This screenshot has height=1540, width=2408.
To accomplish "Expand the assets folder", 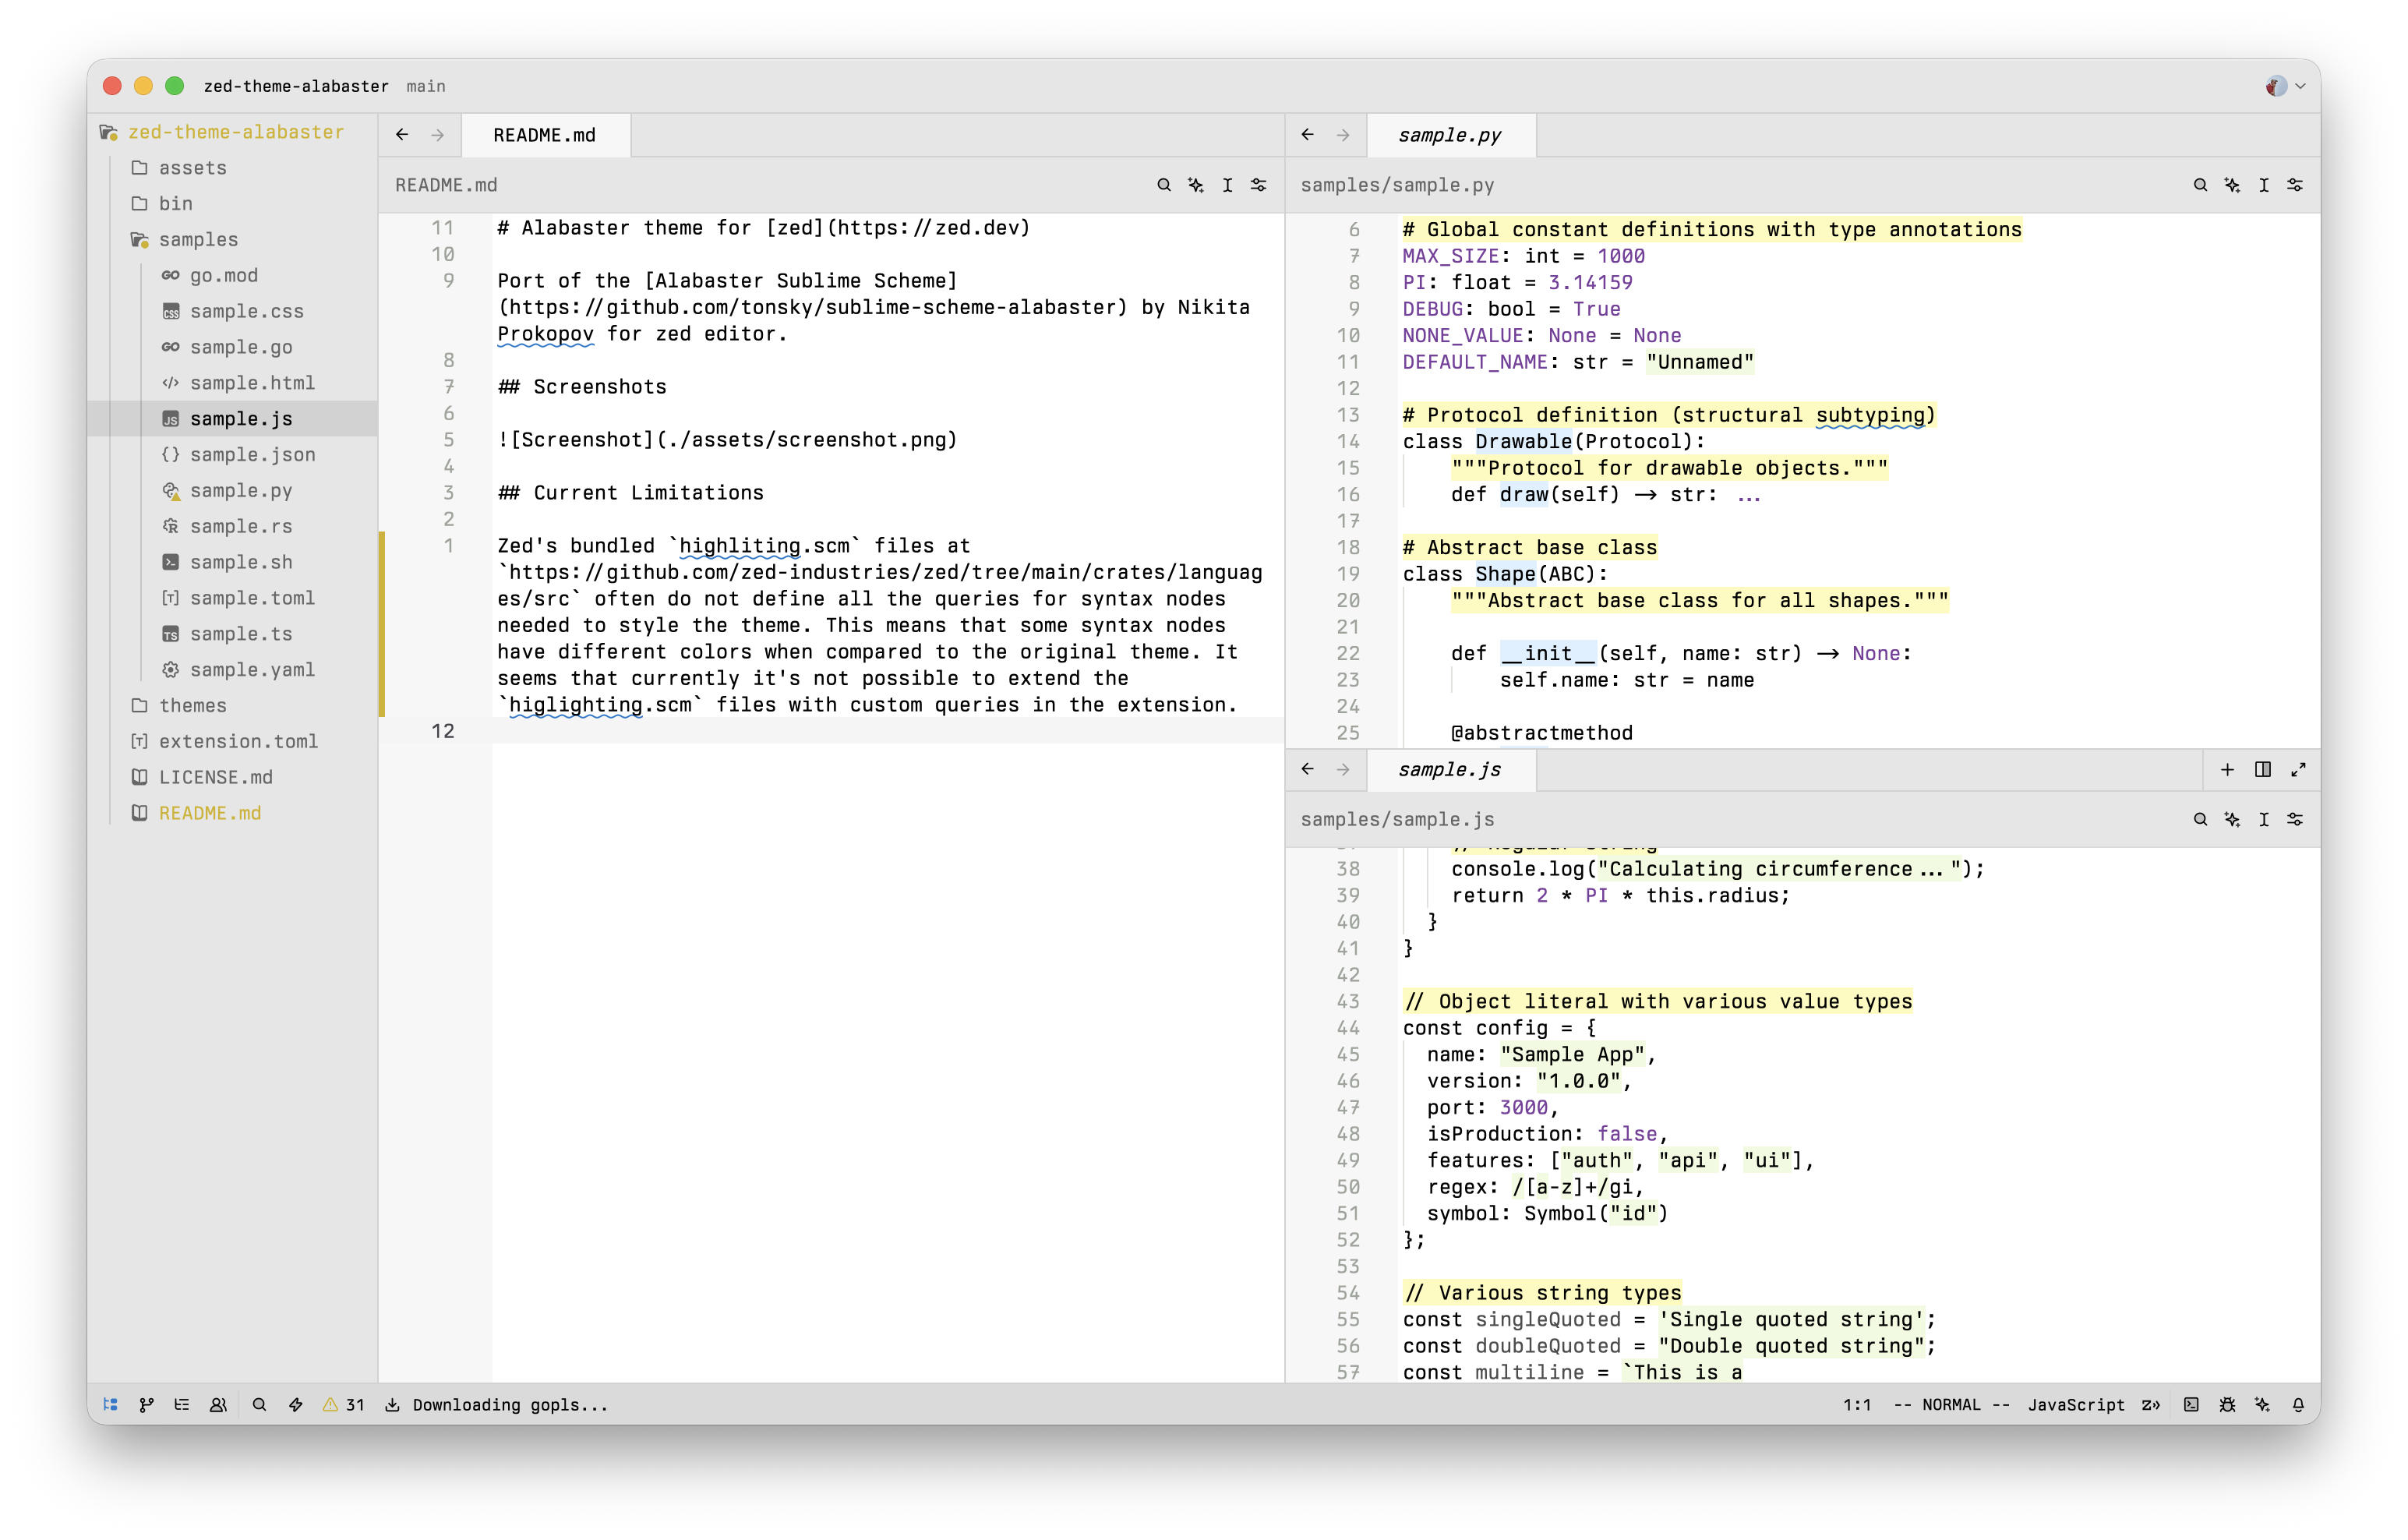I will 191,167.
